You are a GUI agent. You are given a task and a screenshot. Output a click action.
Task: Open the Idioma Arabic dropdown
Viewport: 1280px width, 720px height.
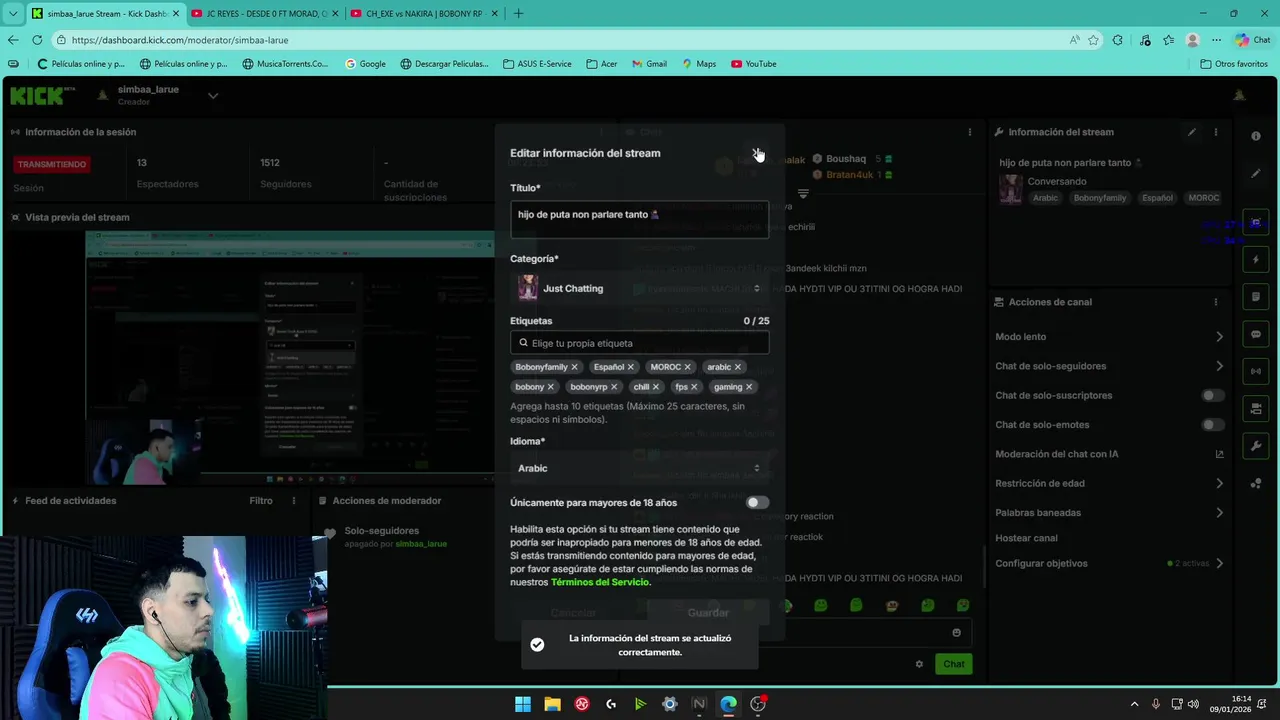pos(640,468)
